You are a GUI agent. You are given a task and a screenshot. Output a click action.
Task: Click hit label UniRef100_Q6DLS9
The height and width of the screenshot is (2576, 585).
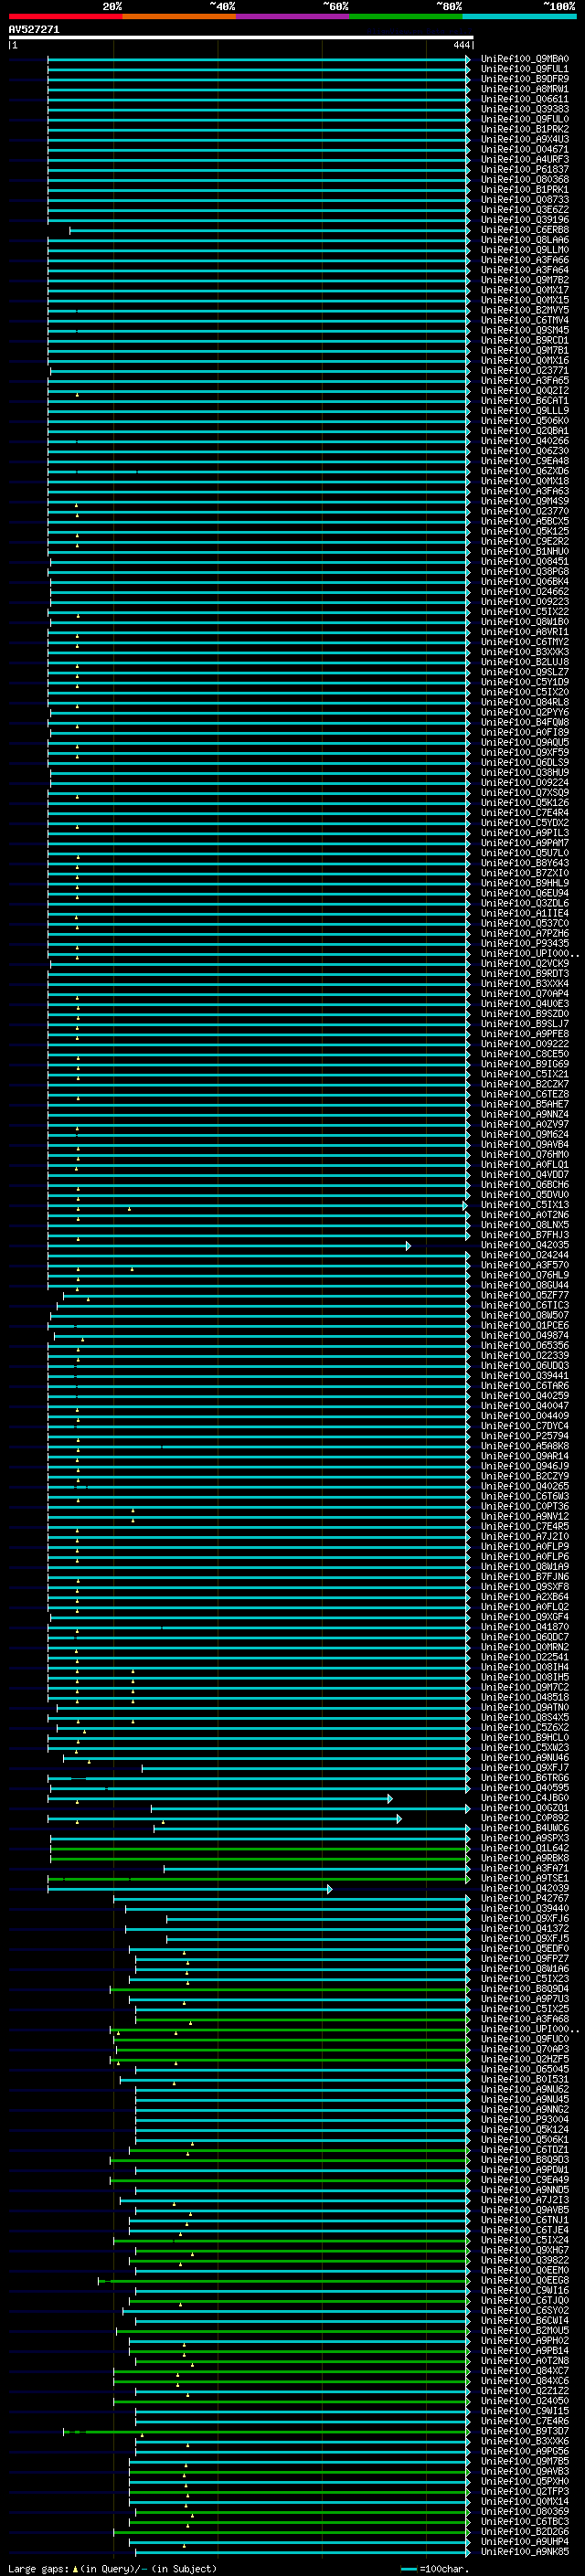(525, 763)
